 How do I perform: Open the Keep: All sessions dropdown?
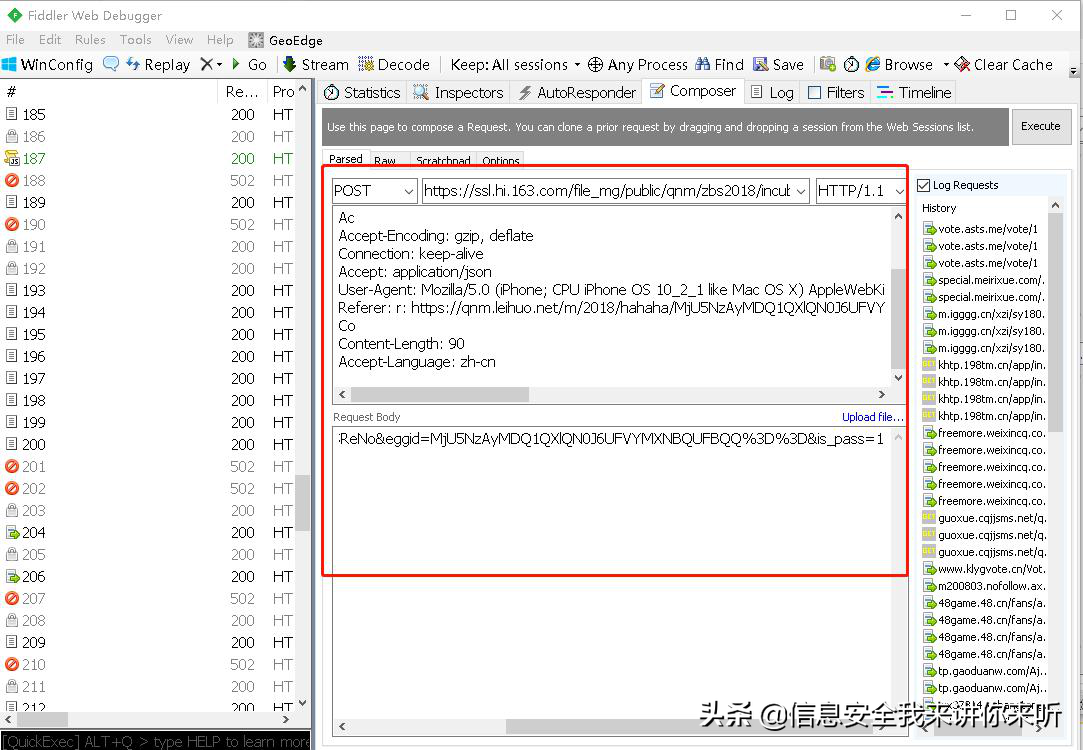pos(515,65)
